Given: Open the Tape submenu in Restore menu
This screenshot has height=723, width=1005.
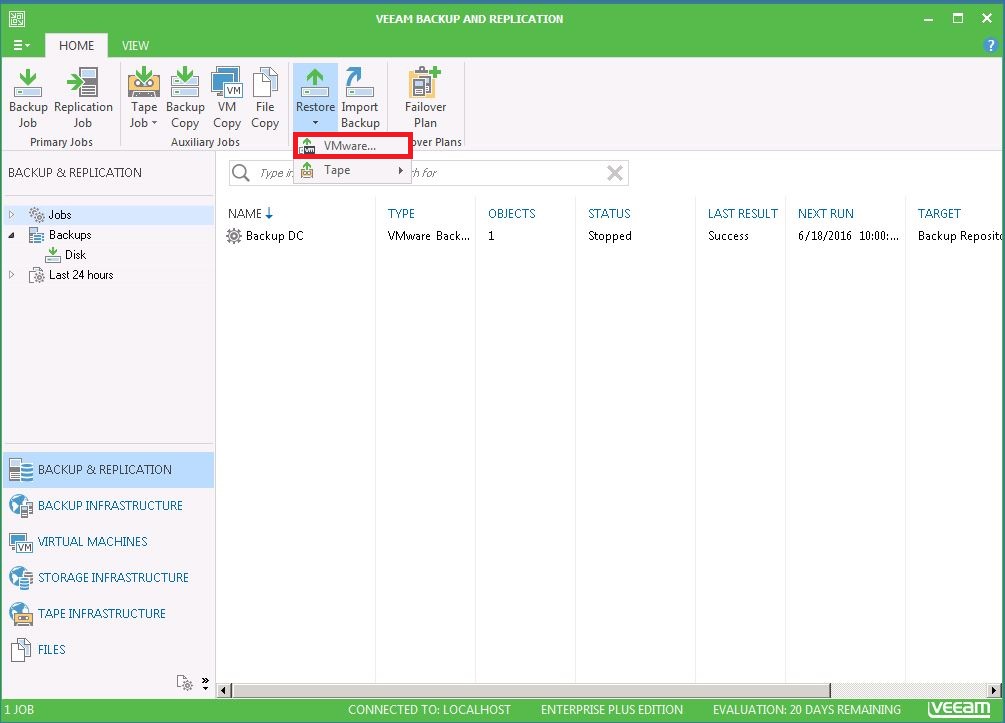Looking at the screenshot, I should 352,170.
